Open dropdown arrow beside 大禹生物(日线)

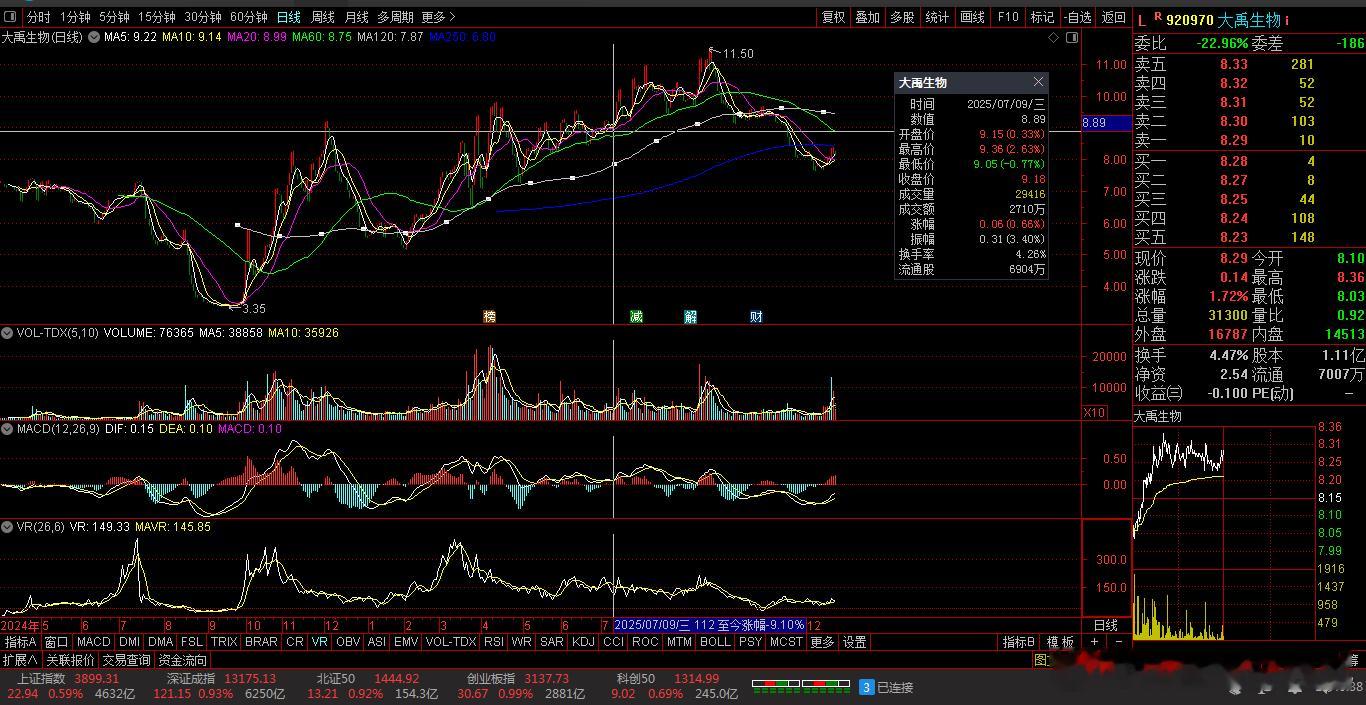point(94,37)
